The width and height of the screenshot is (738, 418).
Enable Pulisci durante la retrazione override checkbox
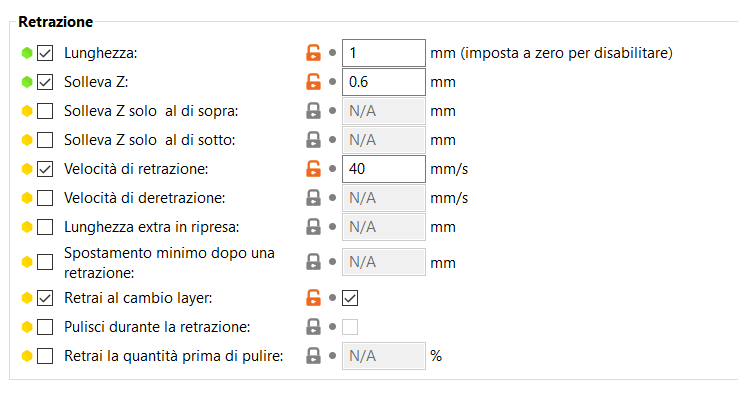[x=45, y=327]
